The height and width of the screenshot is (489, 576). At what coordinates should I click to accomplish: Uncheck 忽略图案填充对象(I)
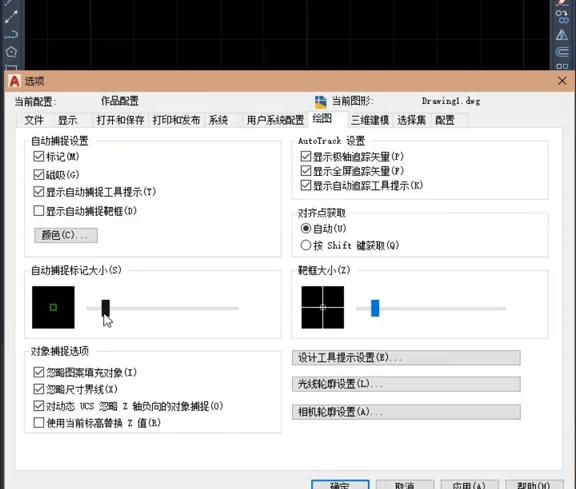tap(39, 373)
